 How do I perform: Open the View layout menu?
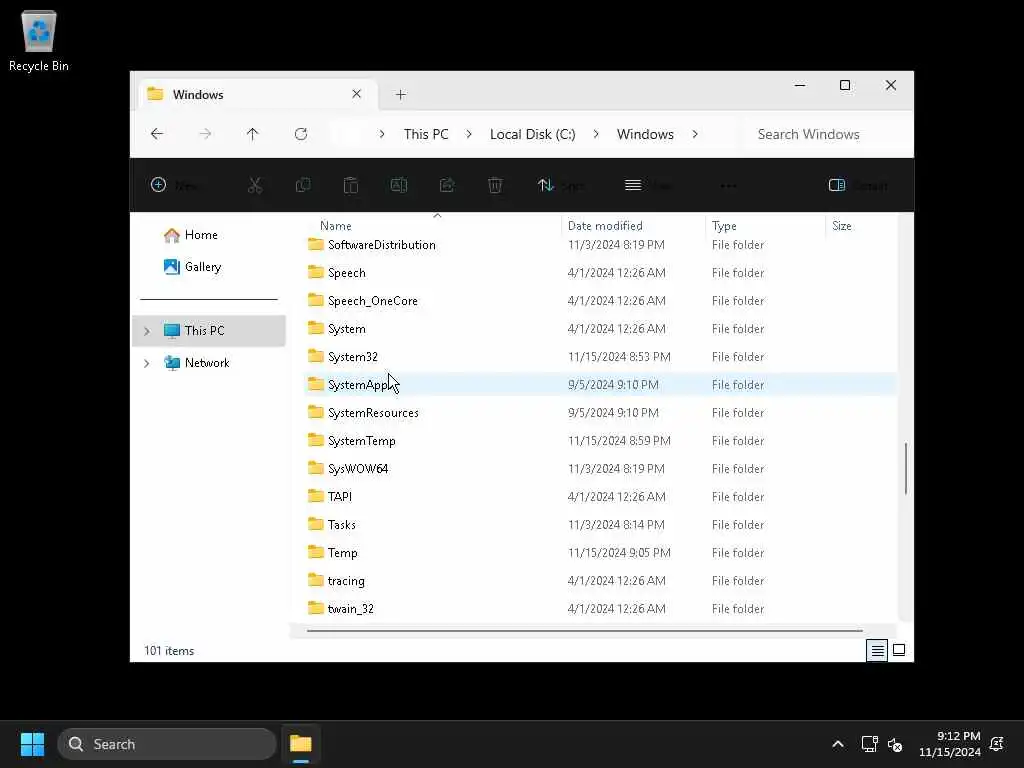coord(648,185)
